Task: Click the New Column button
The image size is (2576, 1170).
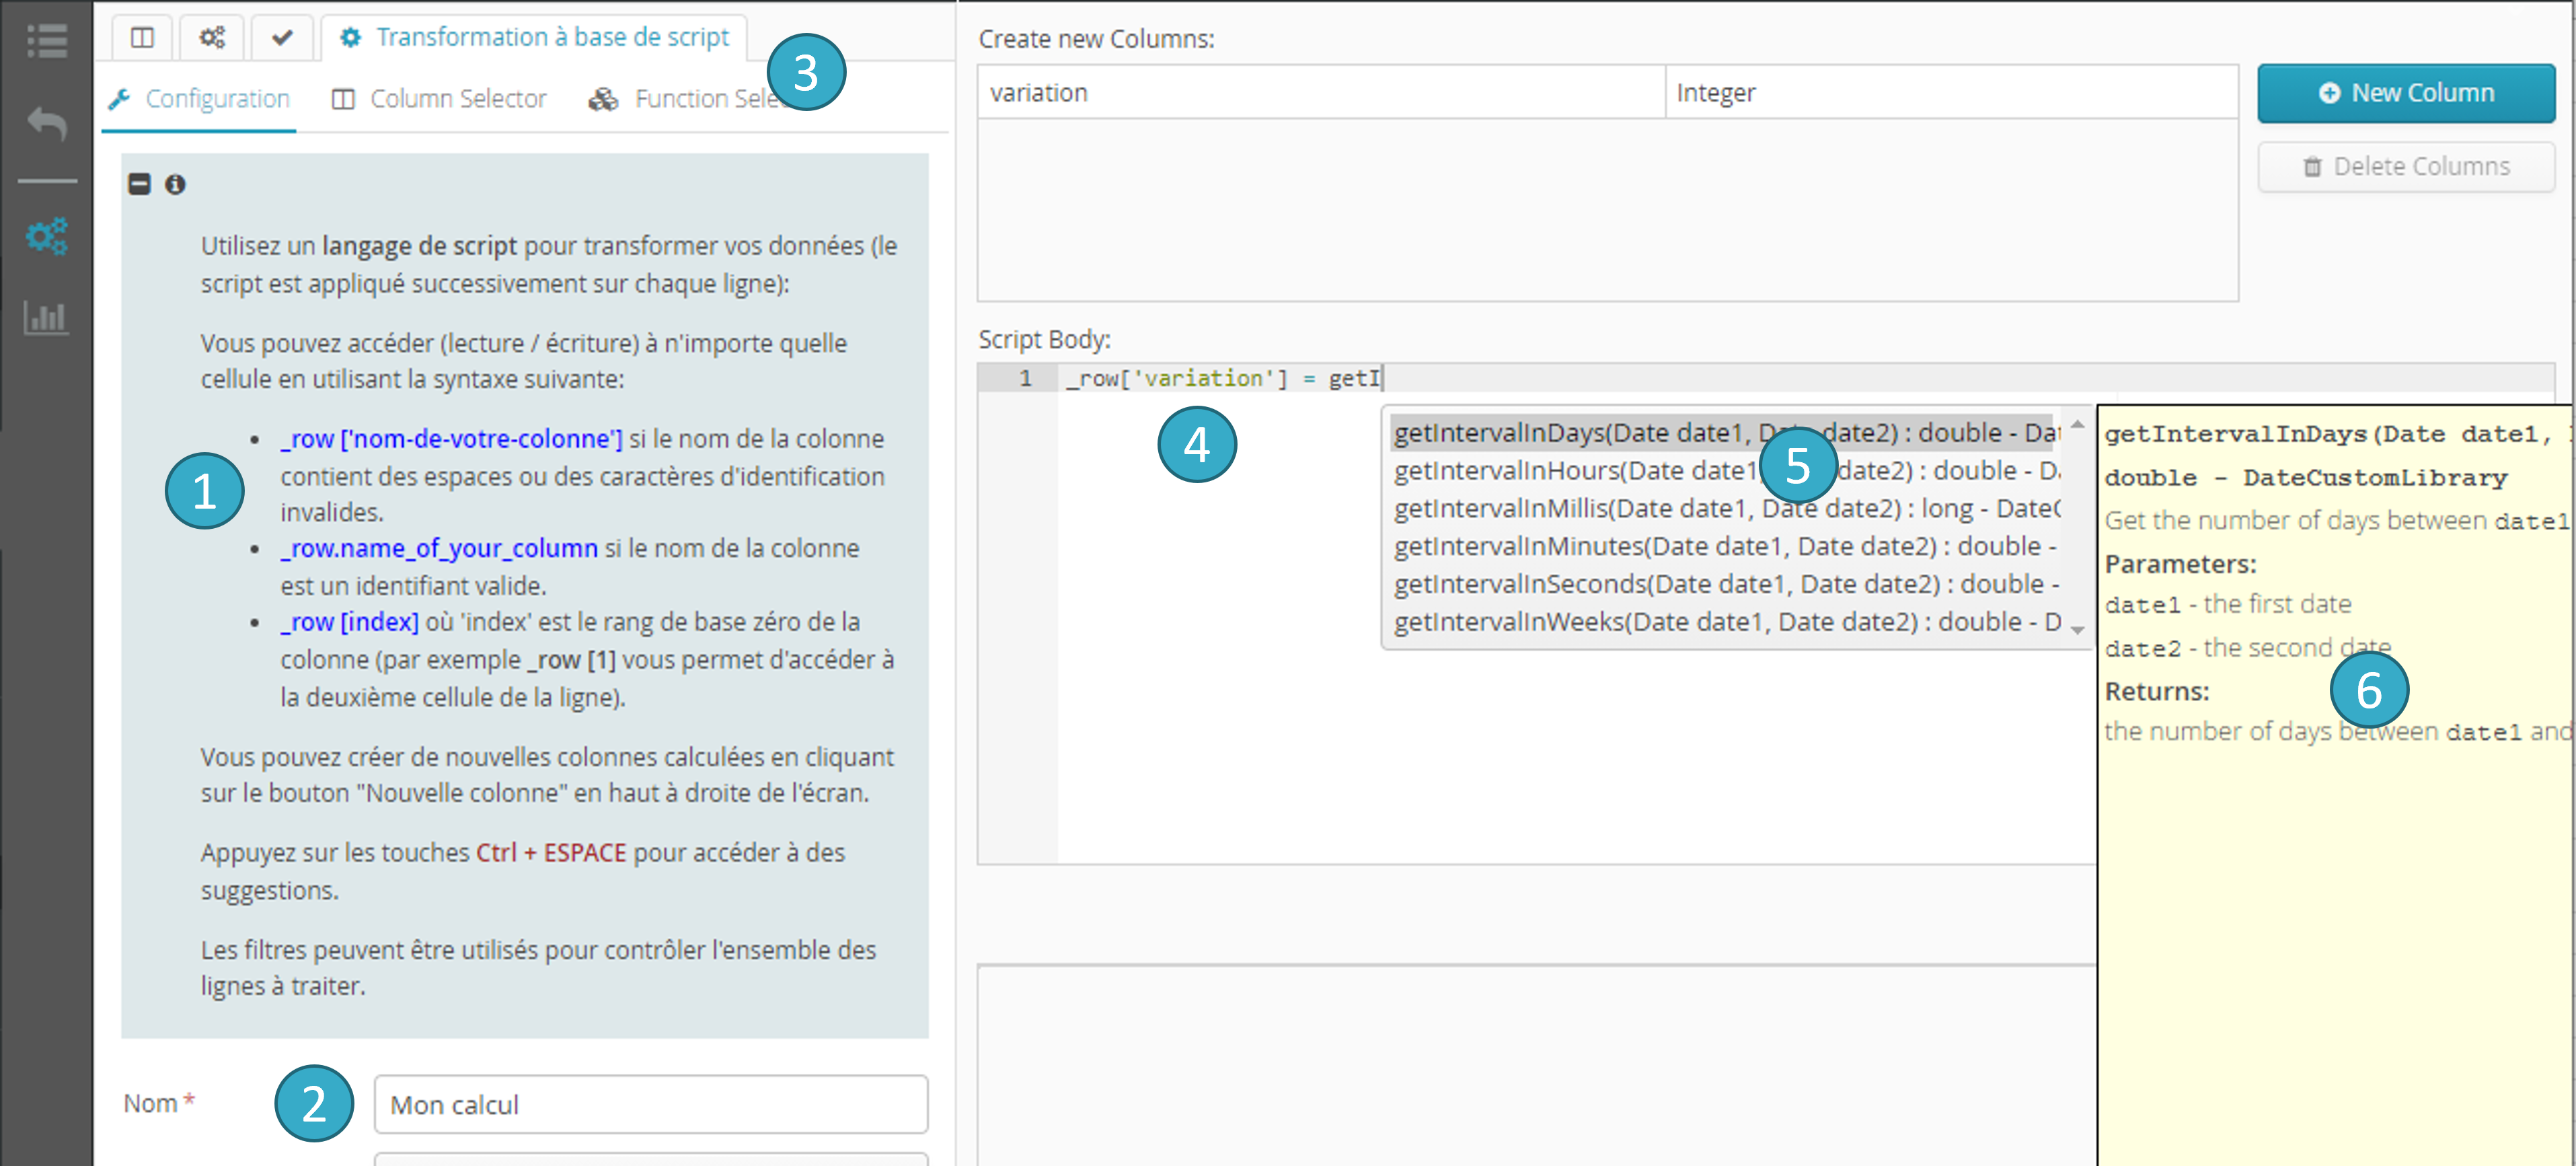Action: (2406, 93)
